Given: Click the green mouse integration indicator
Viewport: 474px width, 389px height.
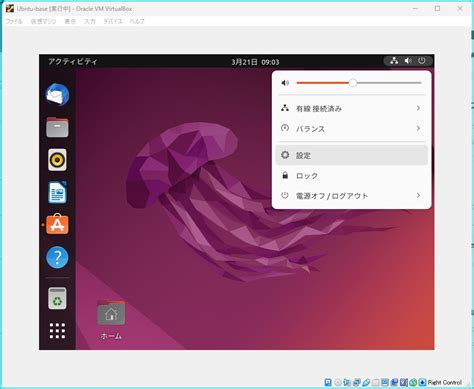Looking at the screenshot, I should point(413,382).
